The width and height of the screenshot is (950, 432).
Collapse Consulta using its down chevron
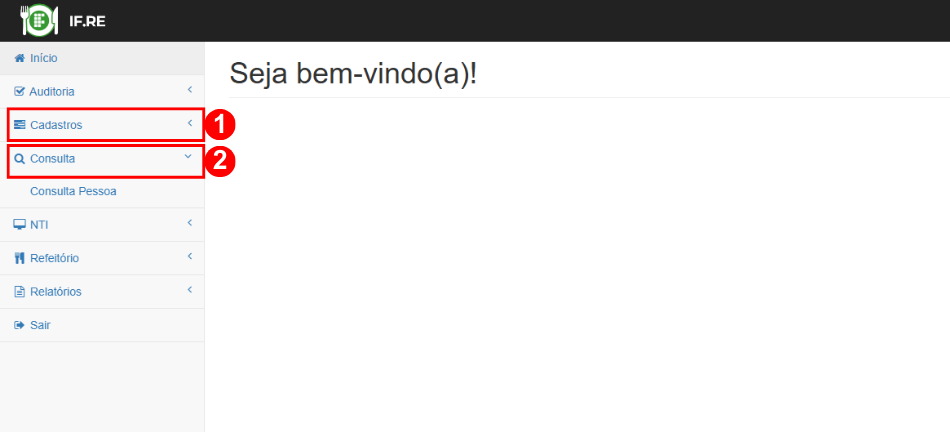188,156
